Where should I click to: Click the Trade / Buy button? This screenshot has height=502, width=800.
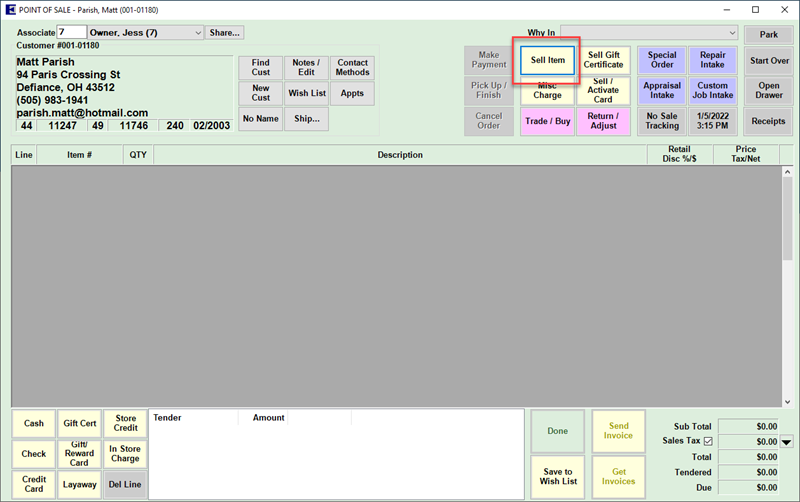click(547, 122)
